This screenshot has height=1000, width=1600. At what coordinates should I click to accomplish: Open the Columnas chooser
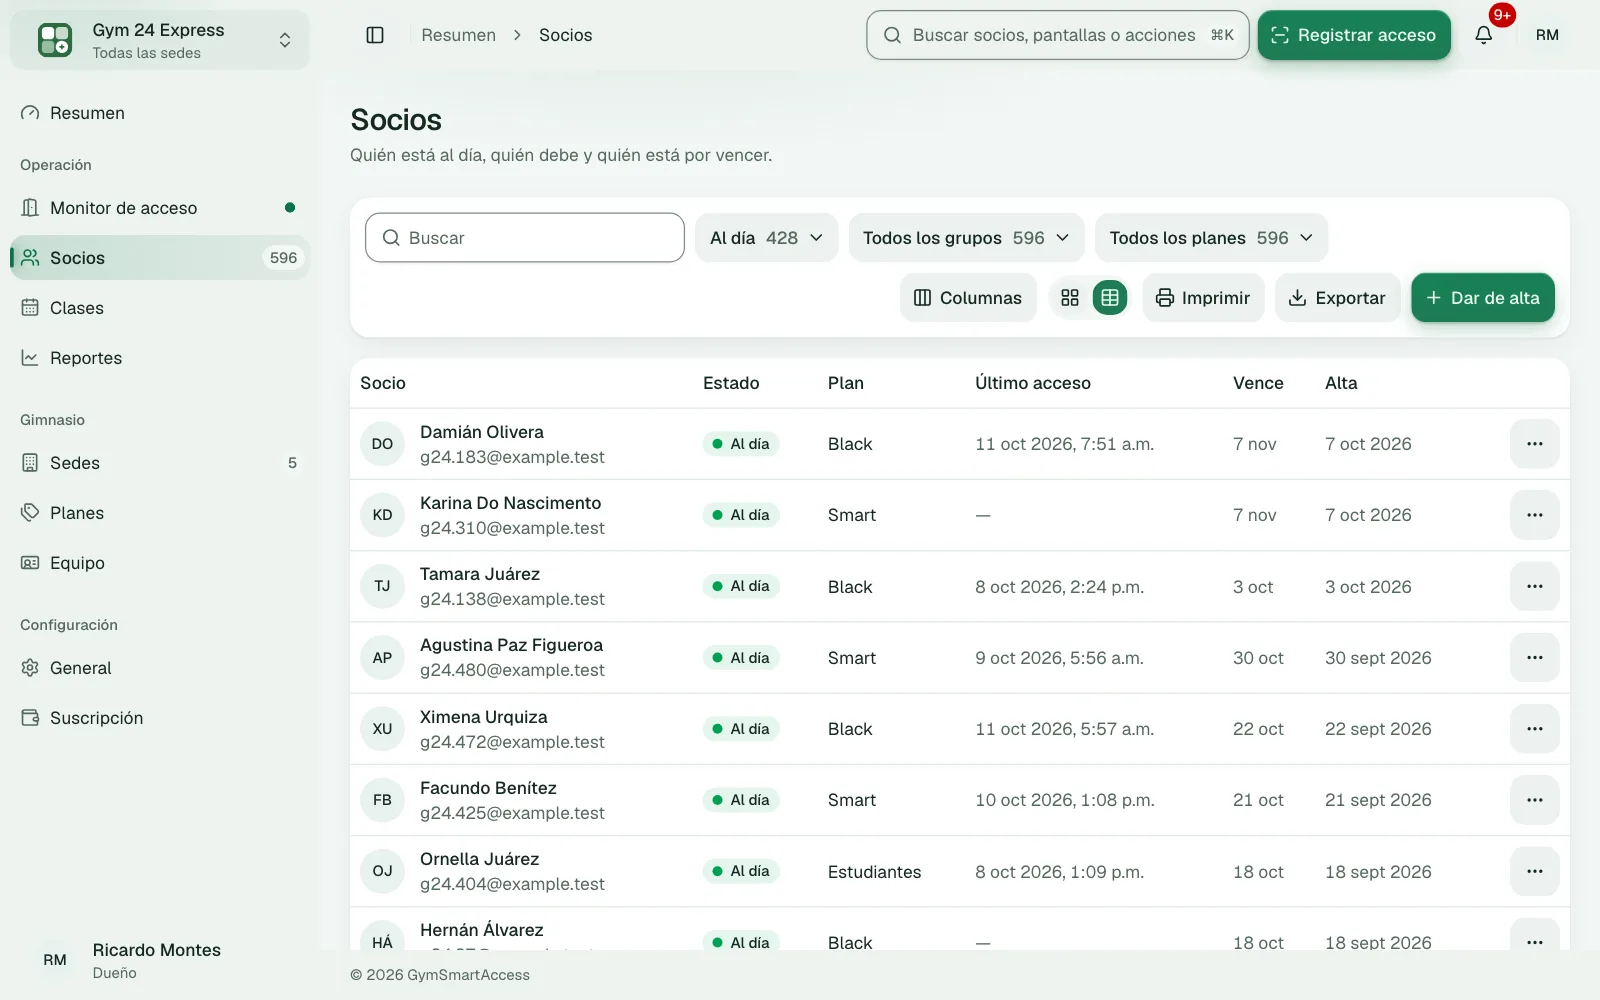point(968,298)
